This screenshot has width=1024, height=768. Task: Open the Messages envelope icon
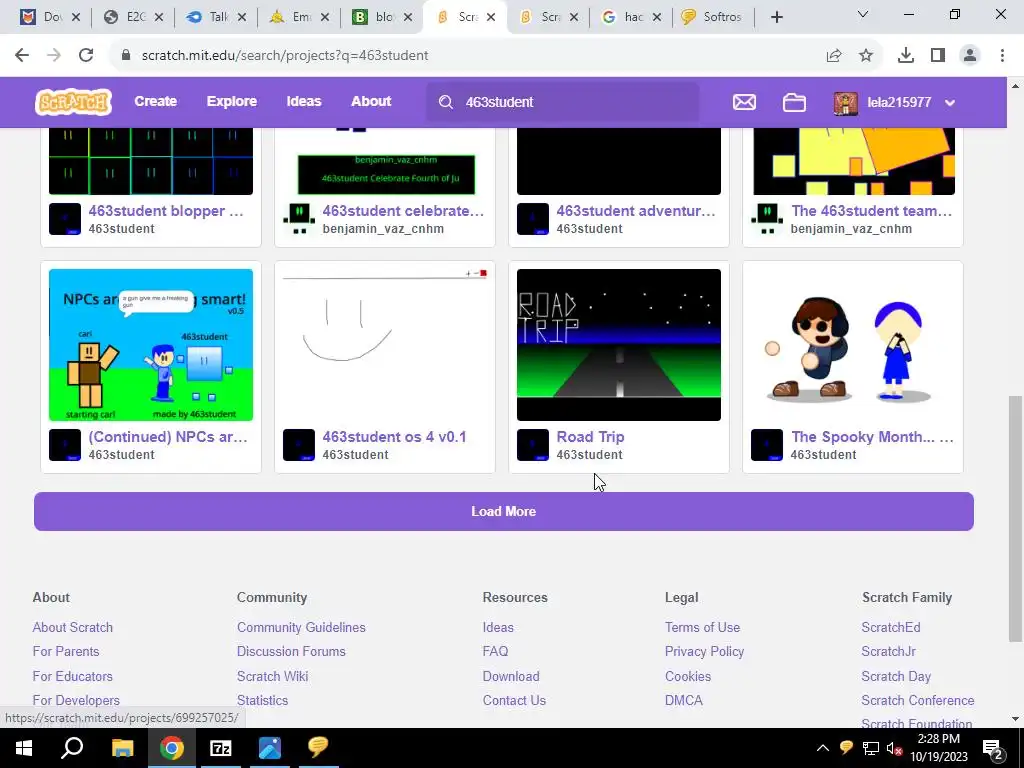coord(744,102)
